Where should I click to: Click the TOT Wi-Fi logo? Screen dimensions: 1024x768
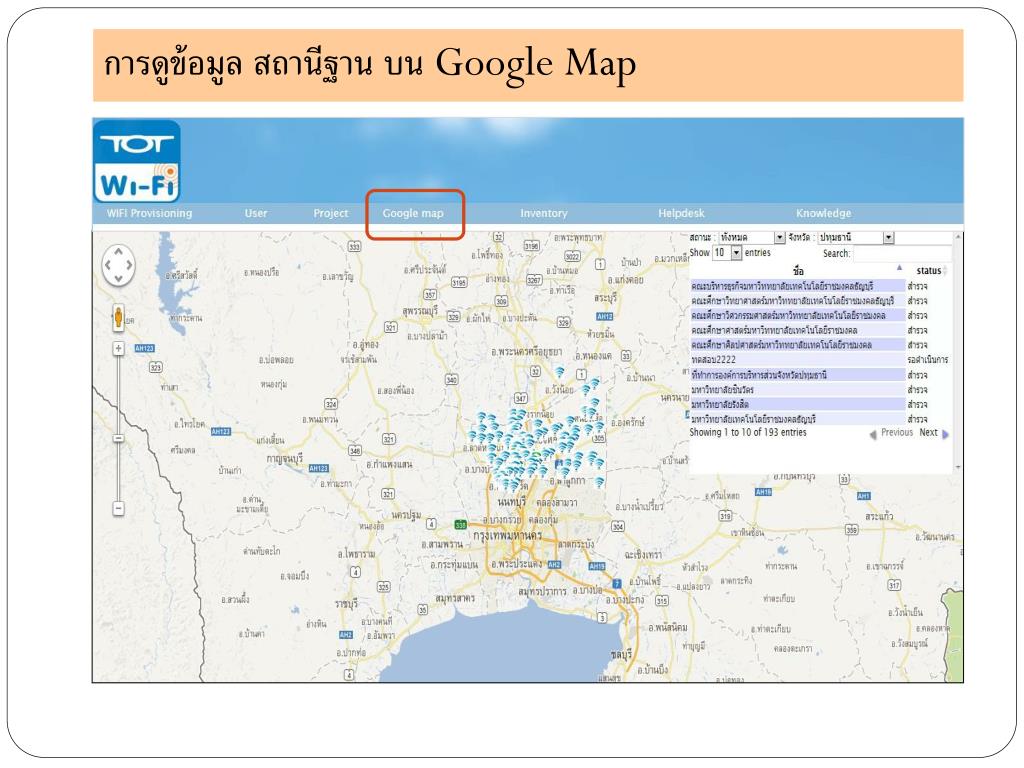[137, 161]
